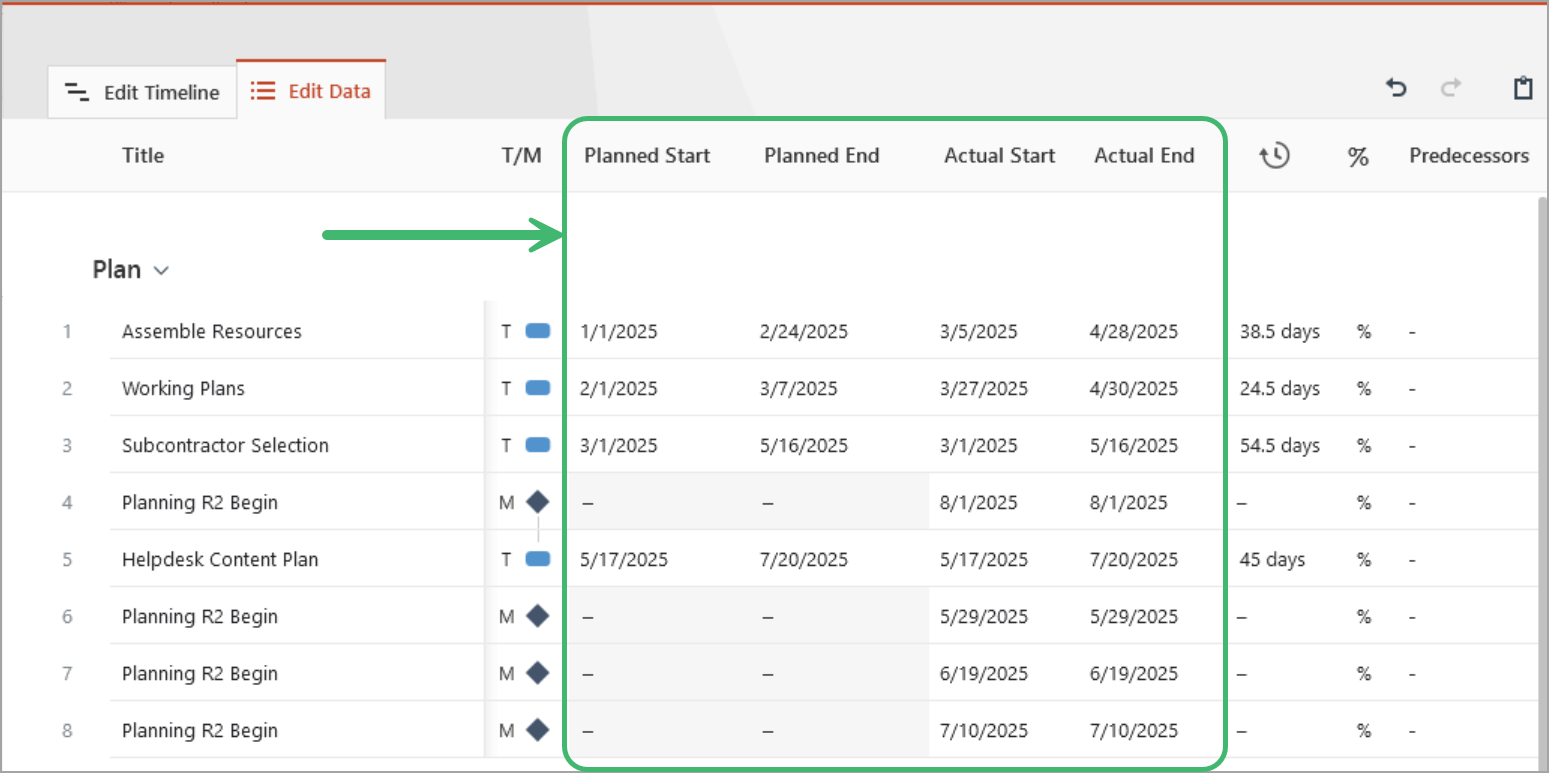The width and height of the screenshot is (1549, 773).
Task: Click the Actual Start date for Working Plans
Action: (x=983, y=387)
